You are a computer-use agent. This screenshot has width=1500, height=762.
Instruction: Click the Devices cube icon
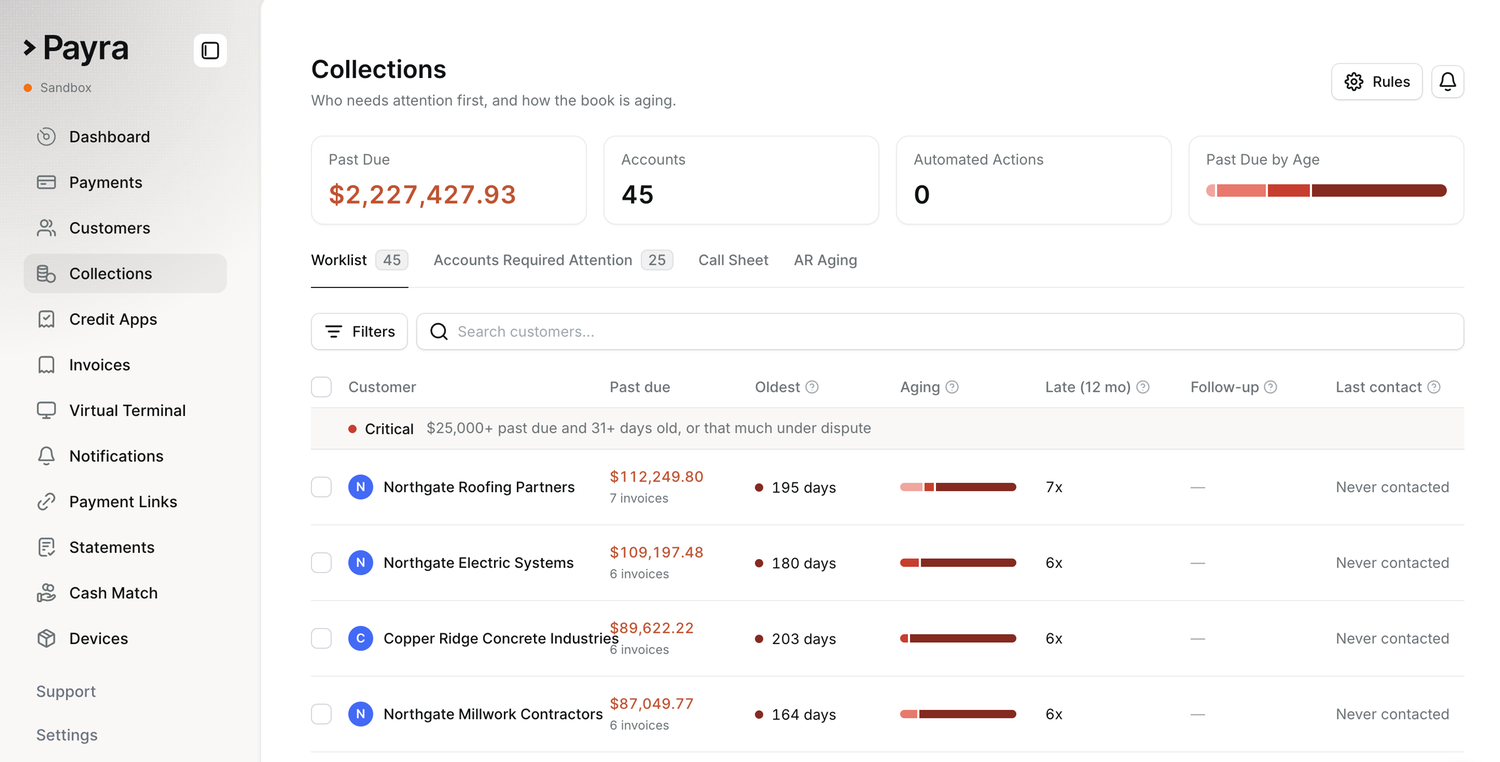[46, 638]
